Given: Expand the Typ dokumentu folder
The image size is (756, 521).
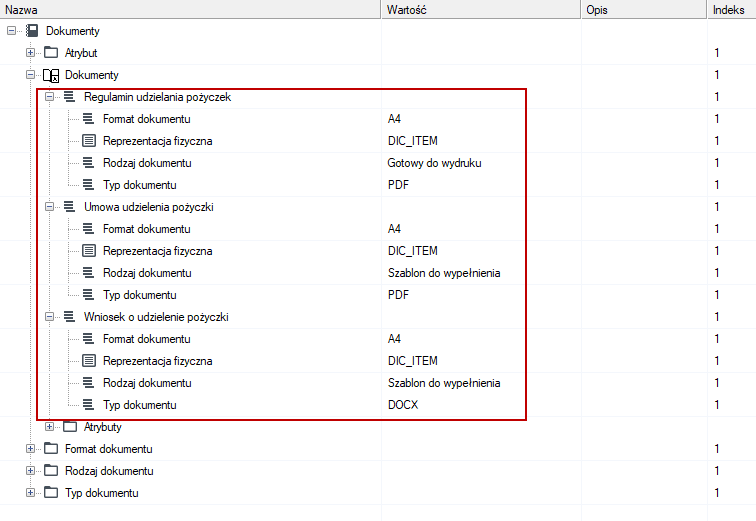Looking at the screenshot, I should click(x=30, y=493).
